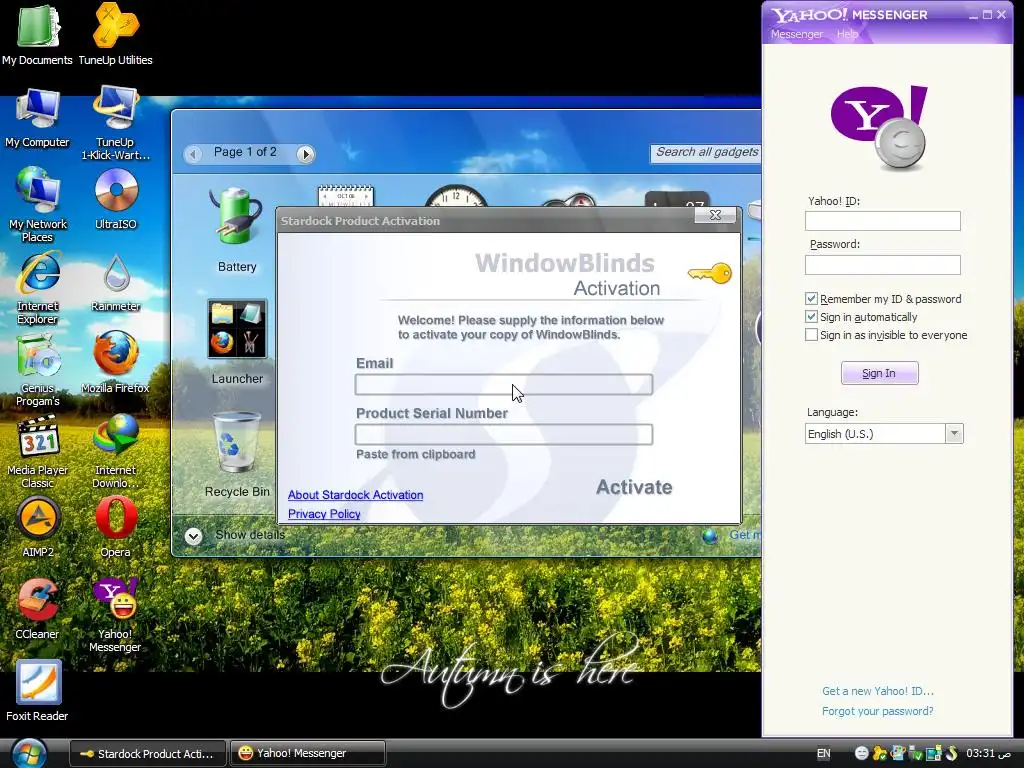Click the EN language indicator in taskbar
The image size is (1024, 768).
(x=824, y=754)
